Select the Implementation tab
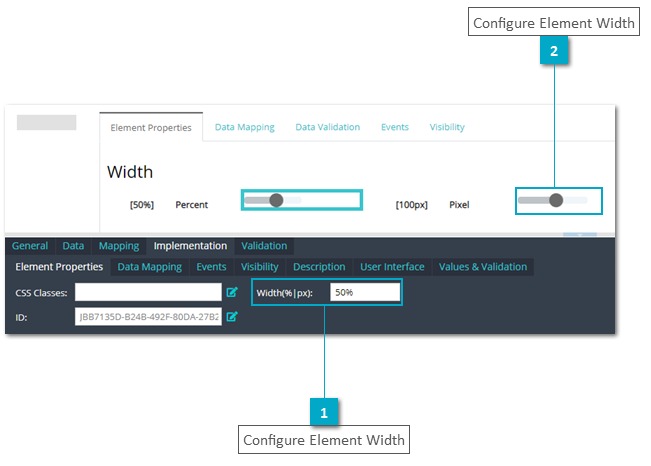651x466 pixels. (190, 246)
